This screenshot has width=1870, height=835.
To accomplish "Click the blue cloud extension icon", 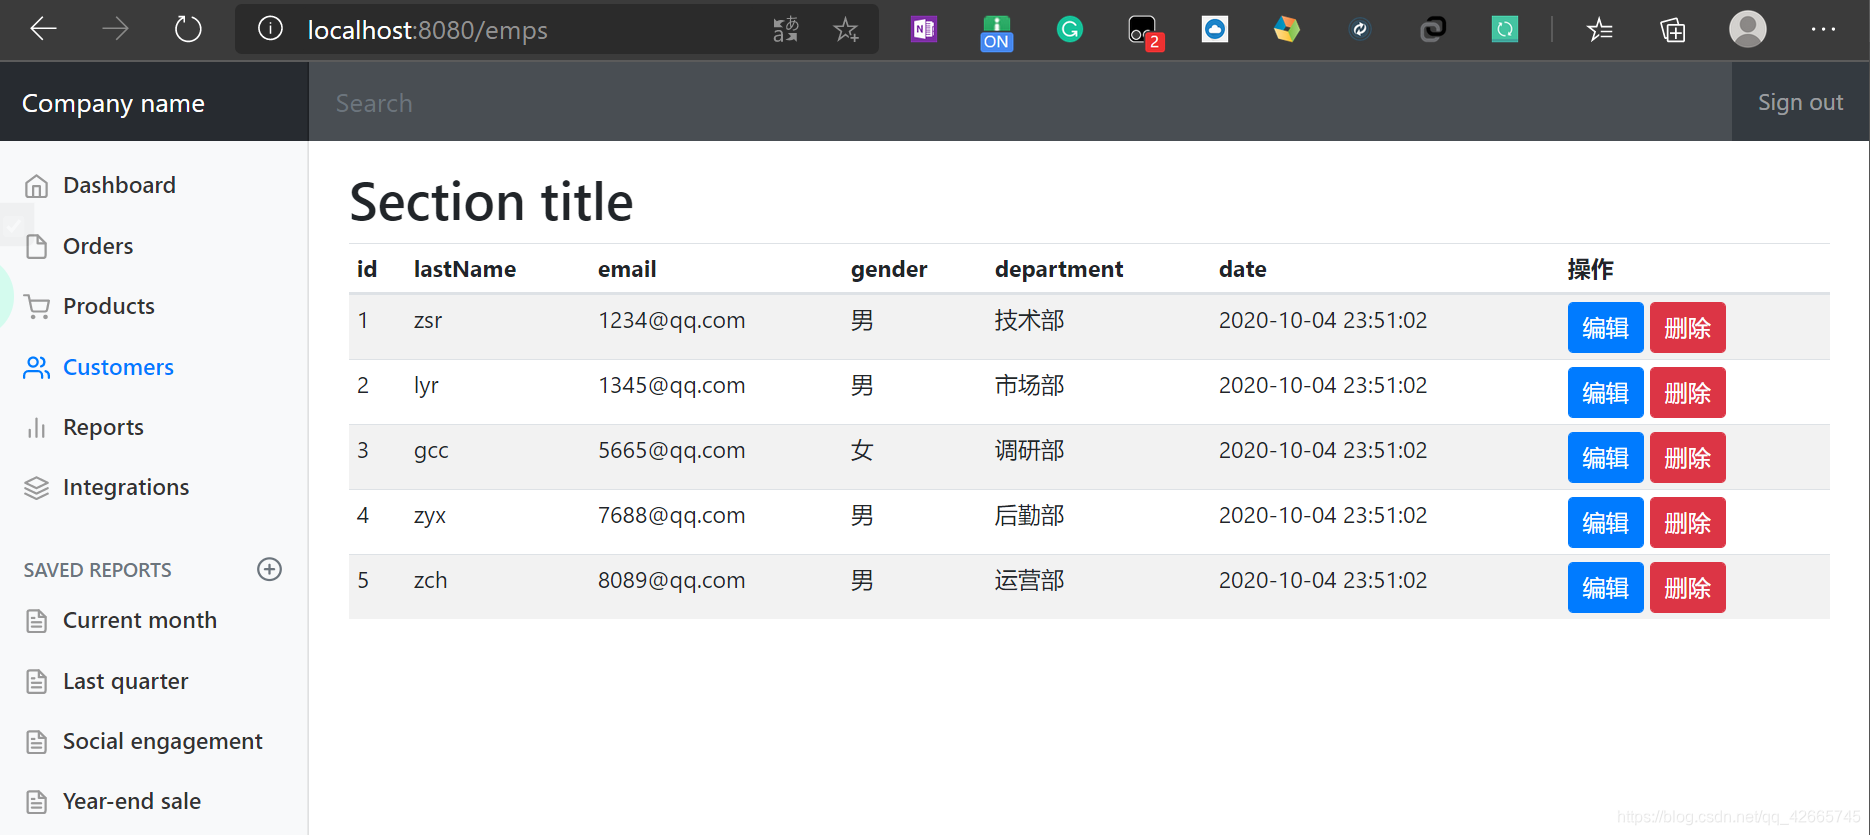I will pos(1215,30).
